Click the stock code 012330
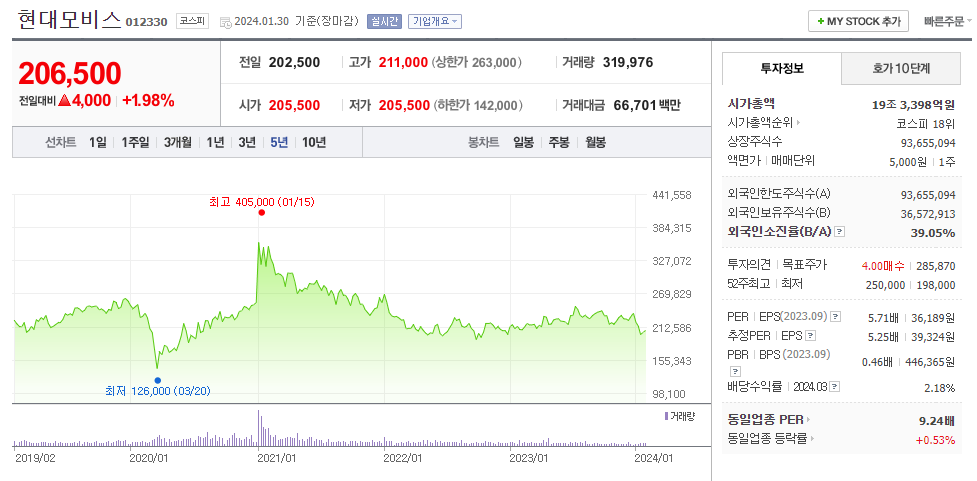Screen dimensions: 977x481 point(146,22)
